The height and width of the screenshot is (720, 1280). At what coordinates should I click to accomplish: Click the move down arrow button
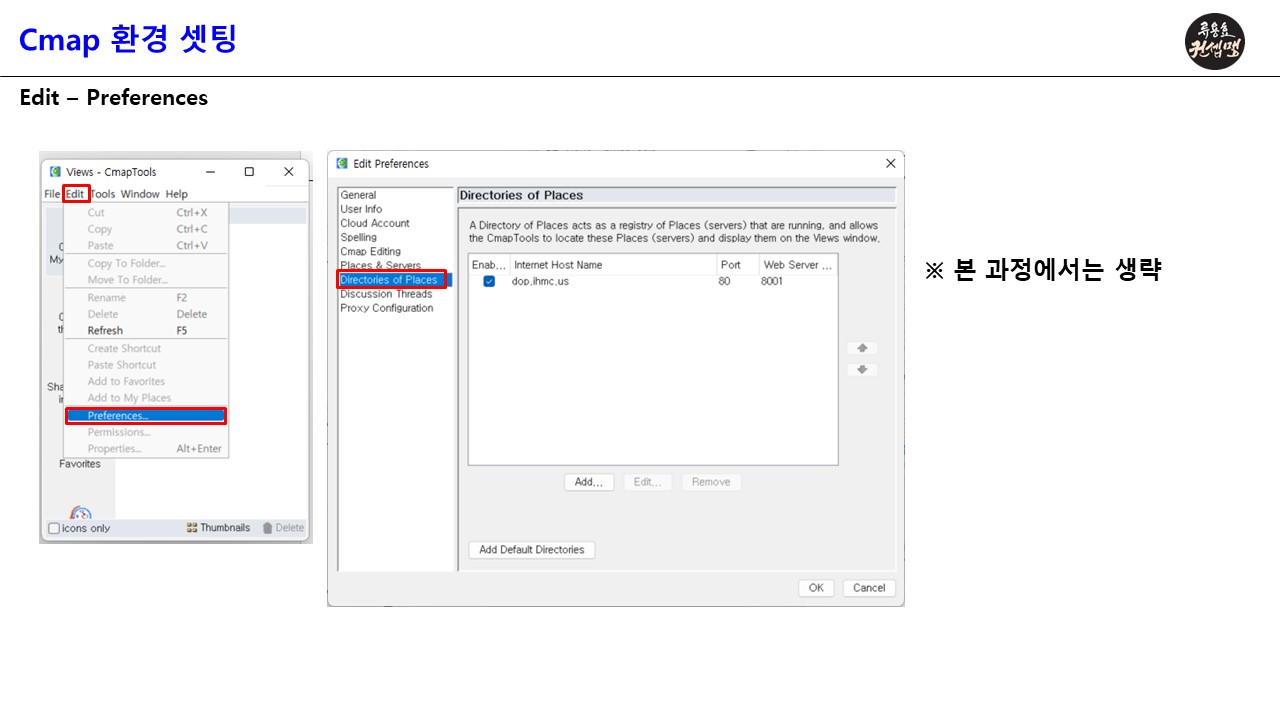[x=862, y=370]
